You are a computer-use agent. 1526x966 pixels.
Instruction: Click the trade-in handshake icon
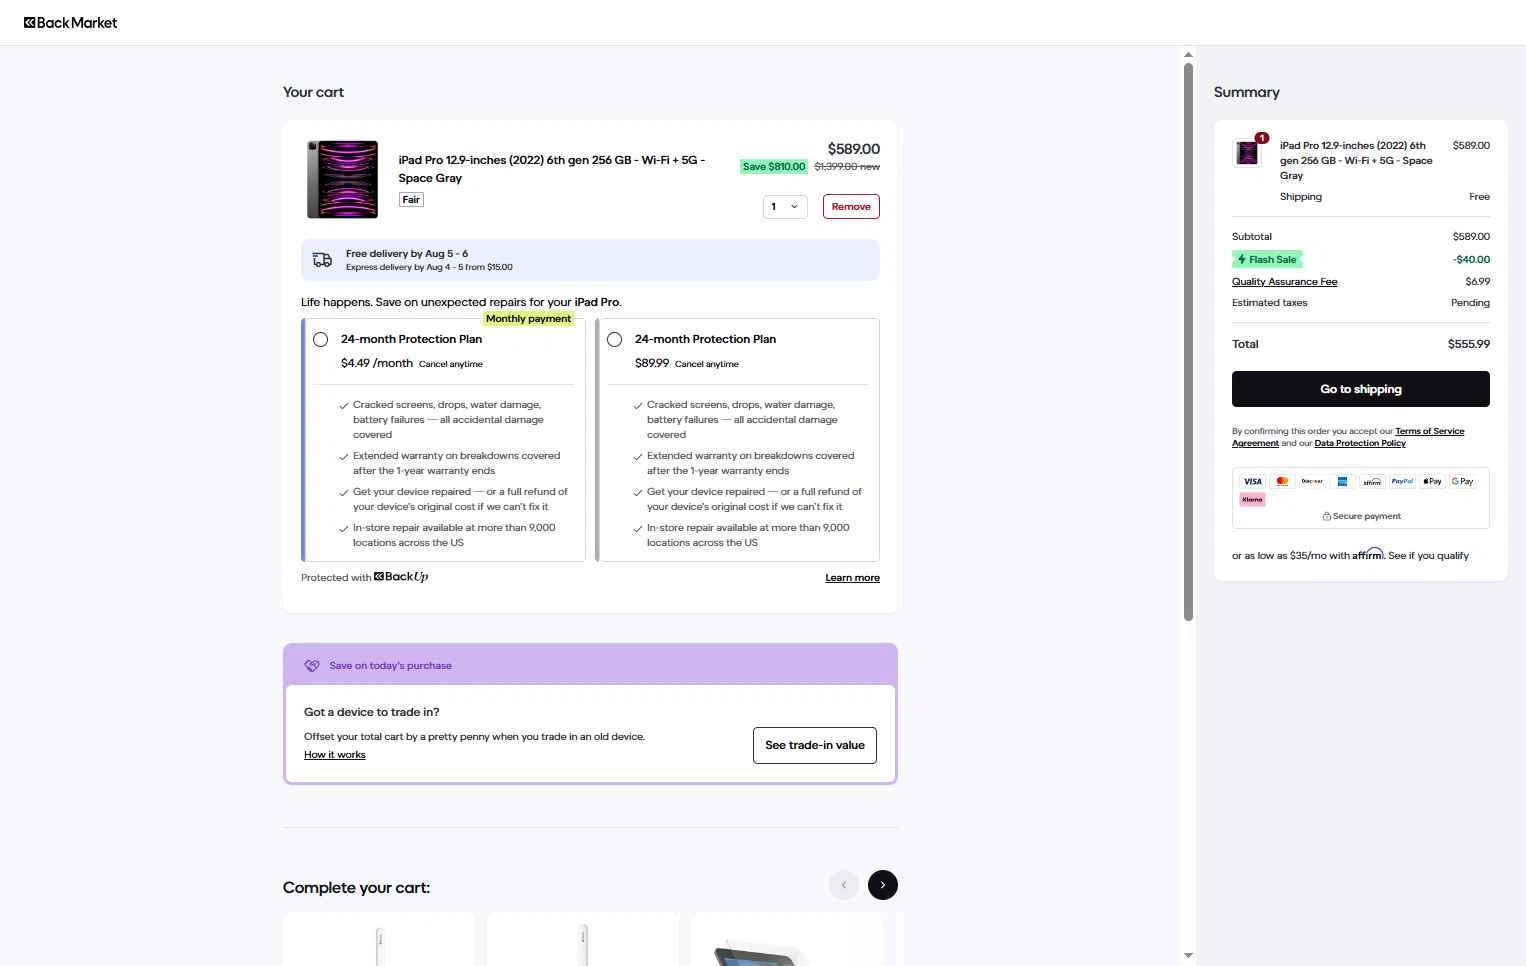pos(312,665)
